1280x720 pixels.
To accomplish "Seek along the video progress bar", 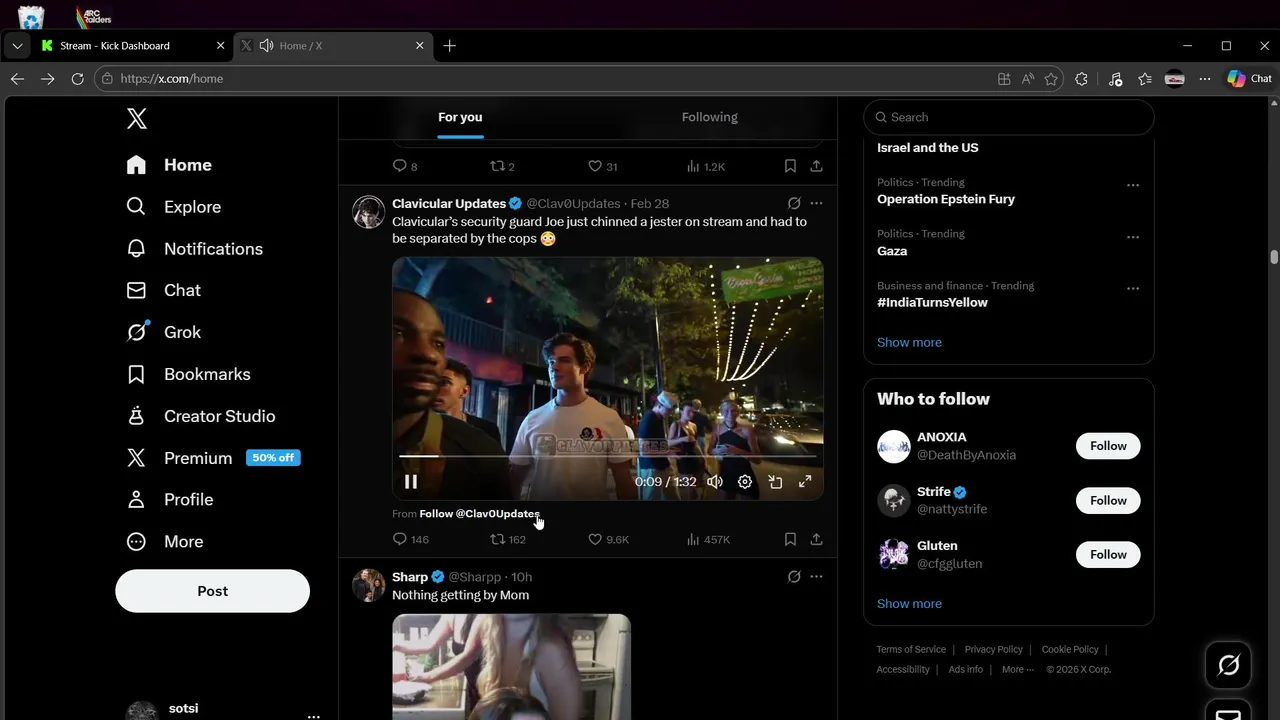I will click(607, 456).
